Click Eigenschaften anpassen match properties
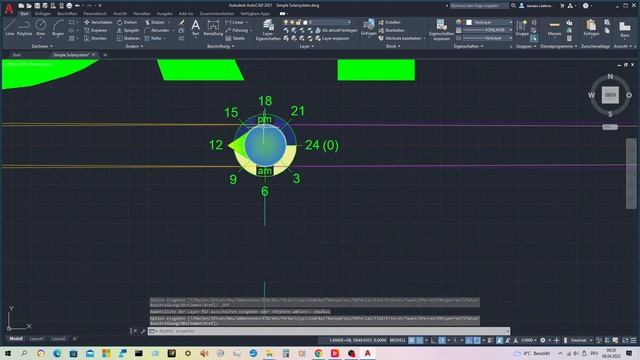Screen dimensions: 640x360 tap(441, 29)
